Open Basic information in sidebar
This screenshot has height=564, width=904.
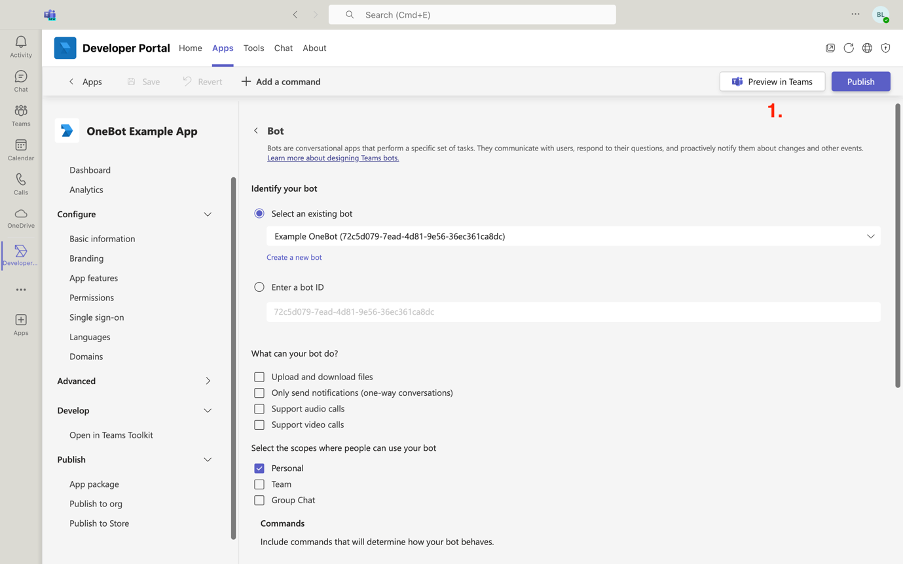pos(102,239)
